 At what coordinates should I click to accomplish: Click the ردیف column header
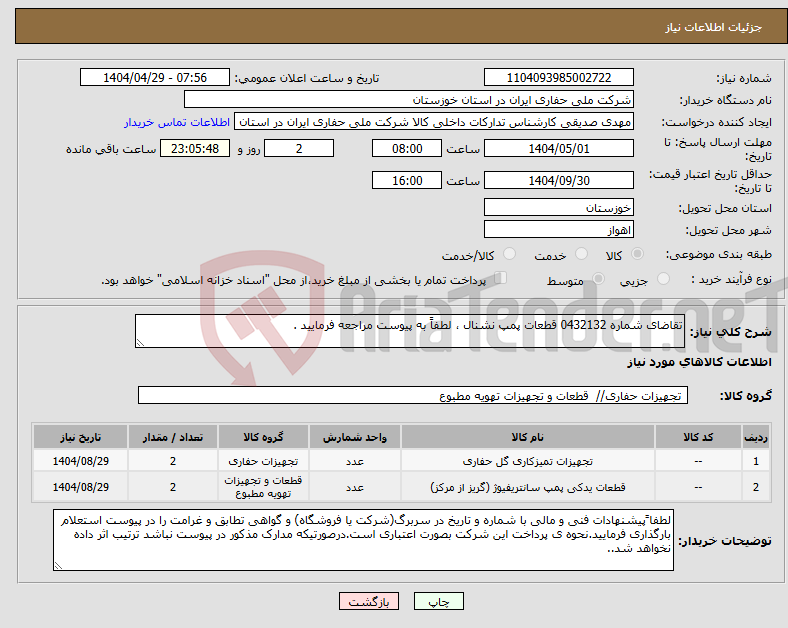coord(755,437)
